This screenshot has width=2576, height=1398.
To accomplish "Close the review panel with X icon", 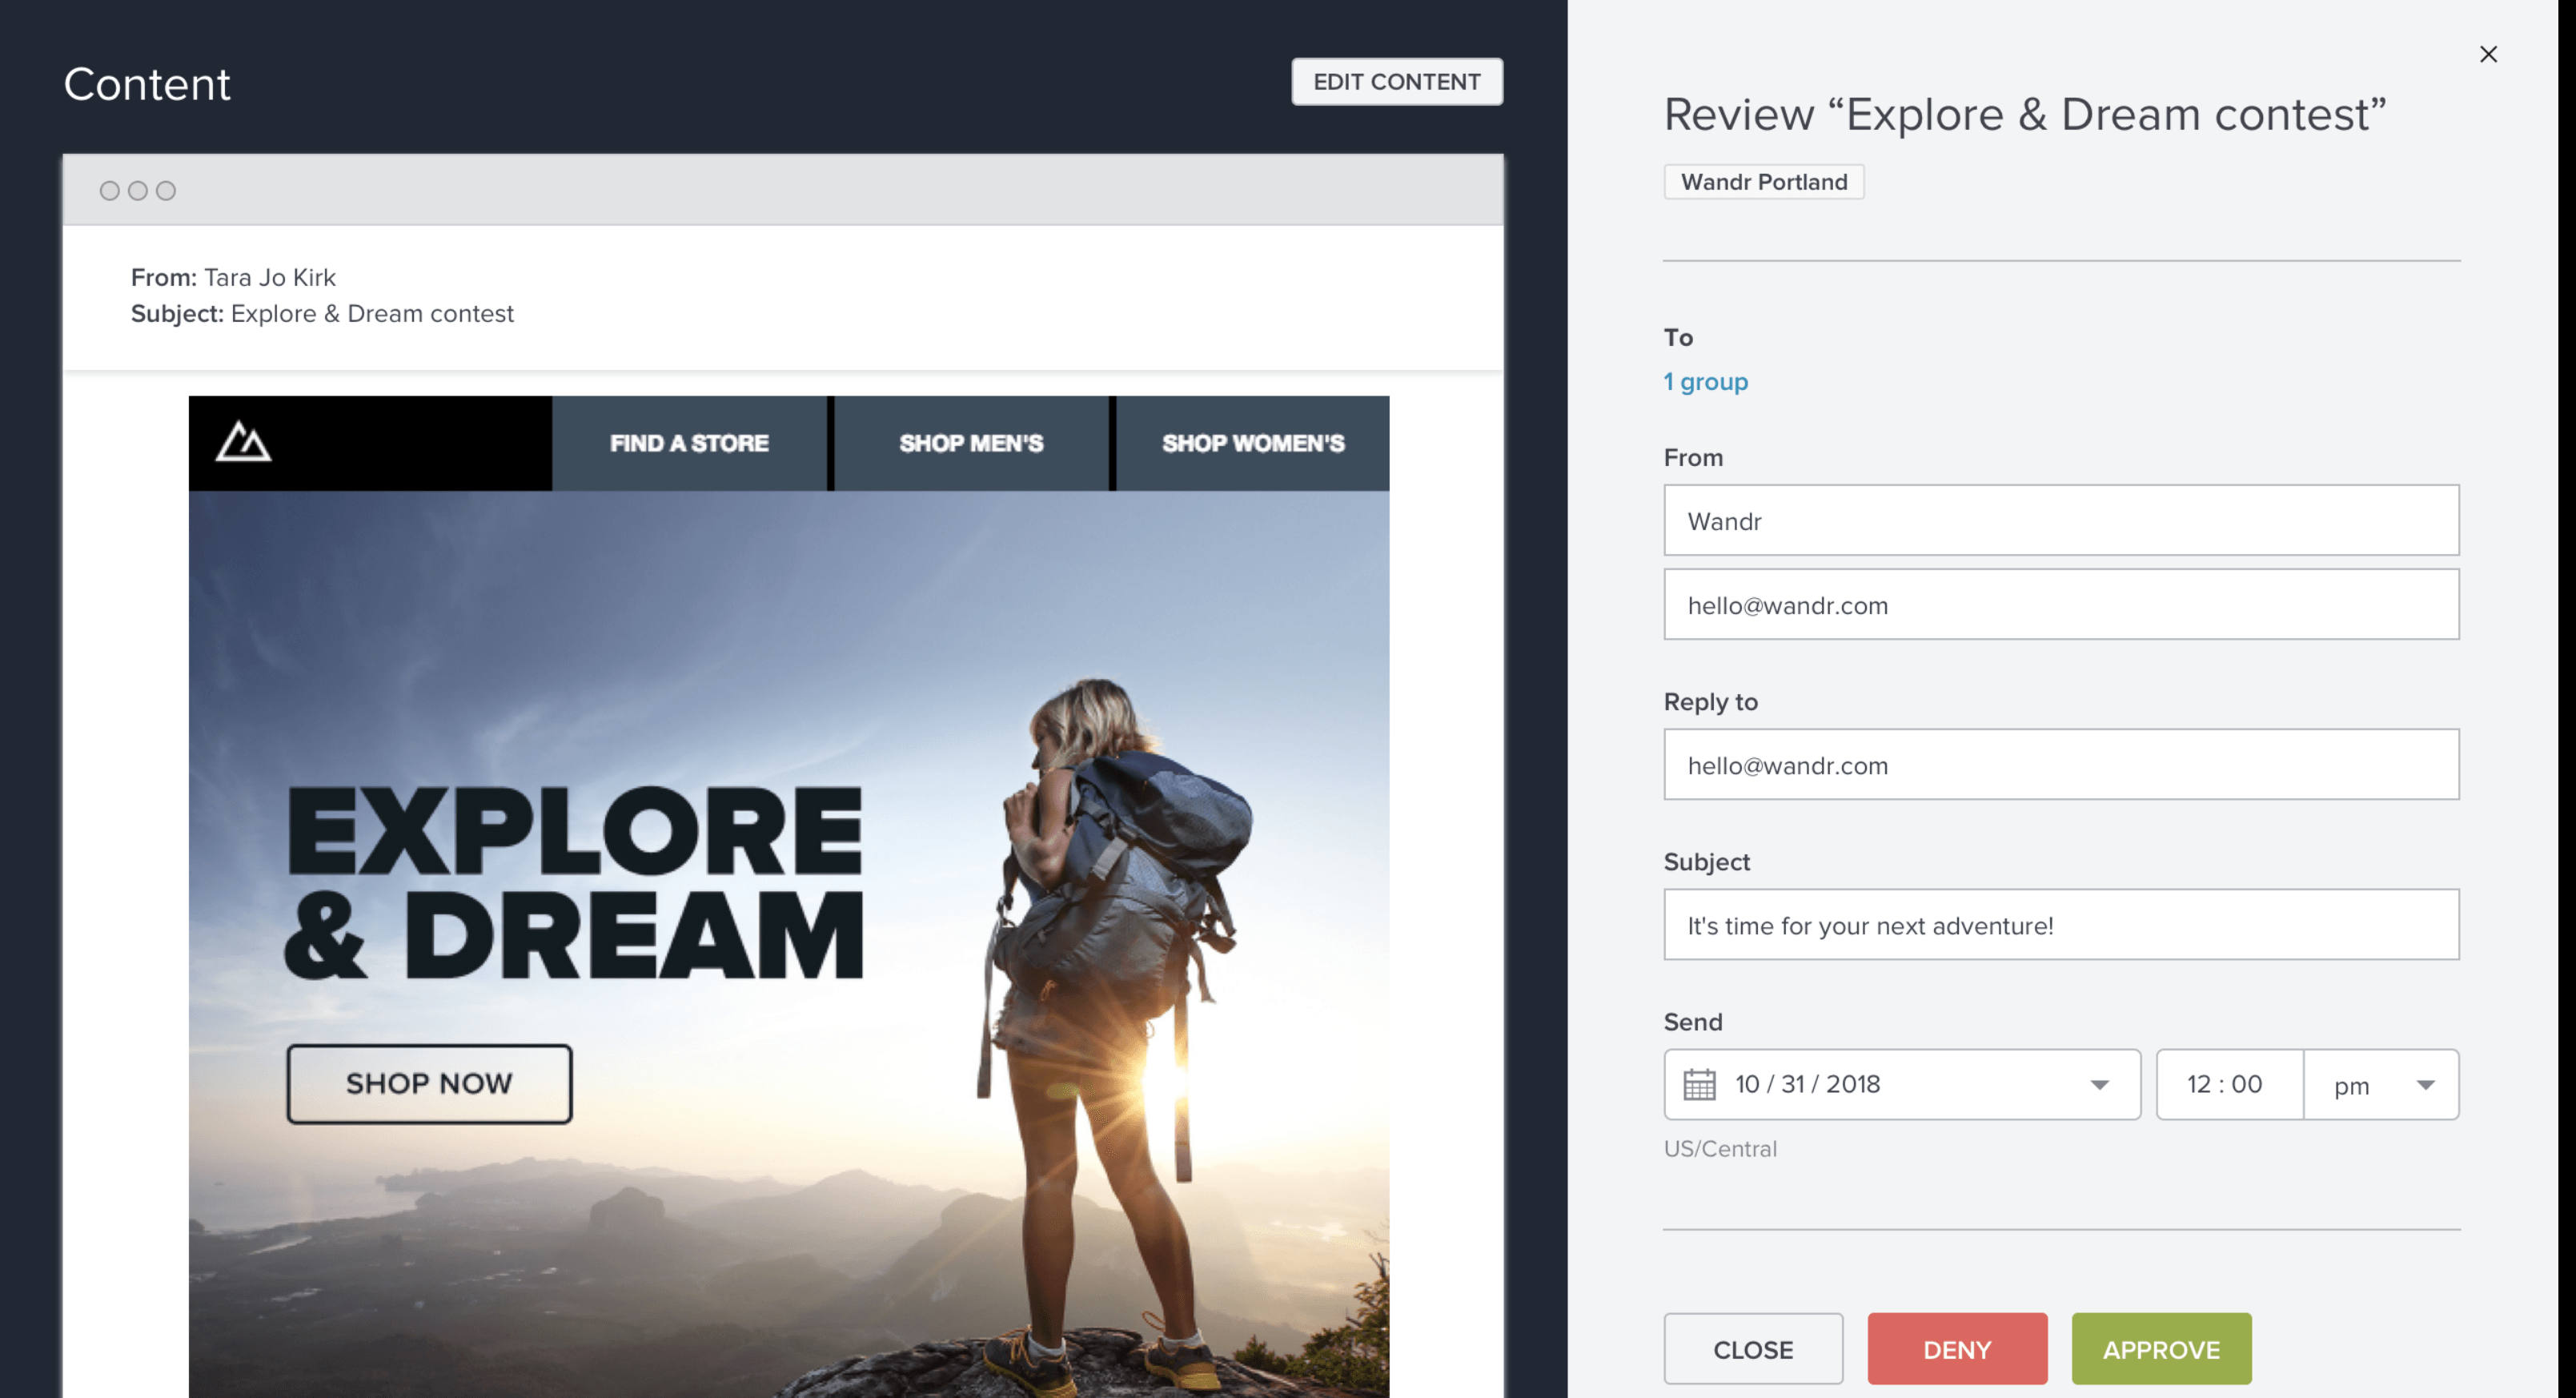I will pyautogui.click(x=2488, y=54).
